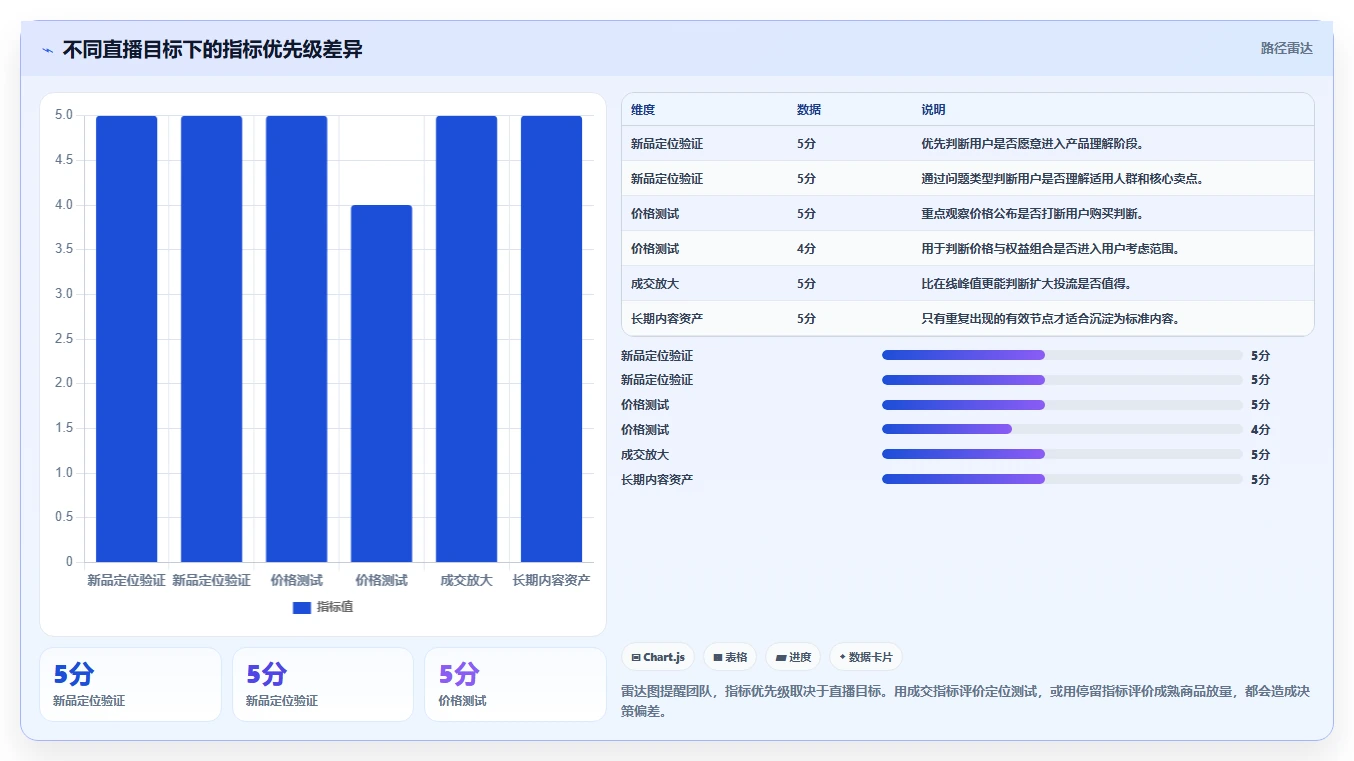Click the 成交放大 x-axis label under chart
1354x761 pixels.
466,580
